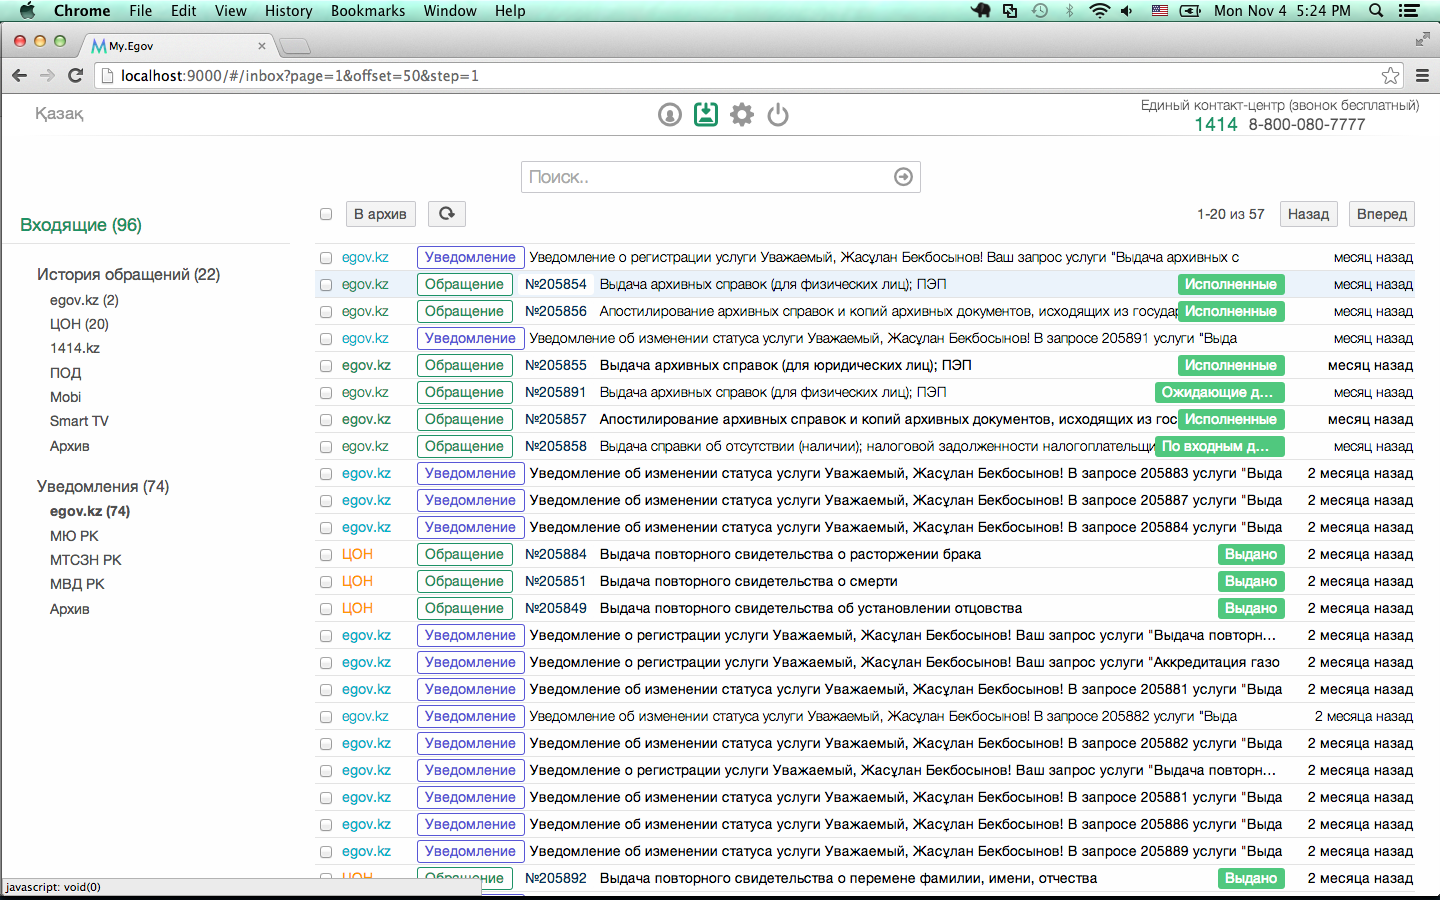The height and width of the screenshot is (900, 1440).
Task: Open the user profile icon in header
Action: coord(670,115)
